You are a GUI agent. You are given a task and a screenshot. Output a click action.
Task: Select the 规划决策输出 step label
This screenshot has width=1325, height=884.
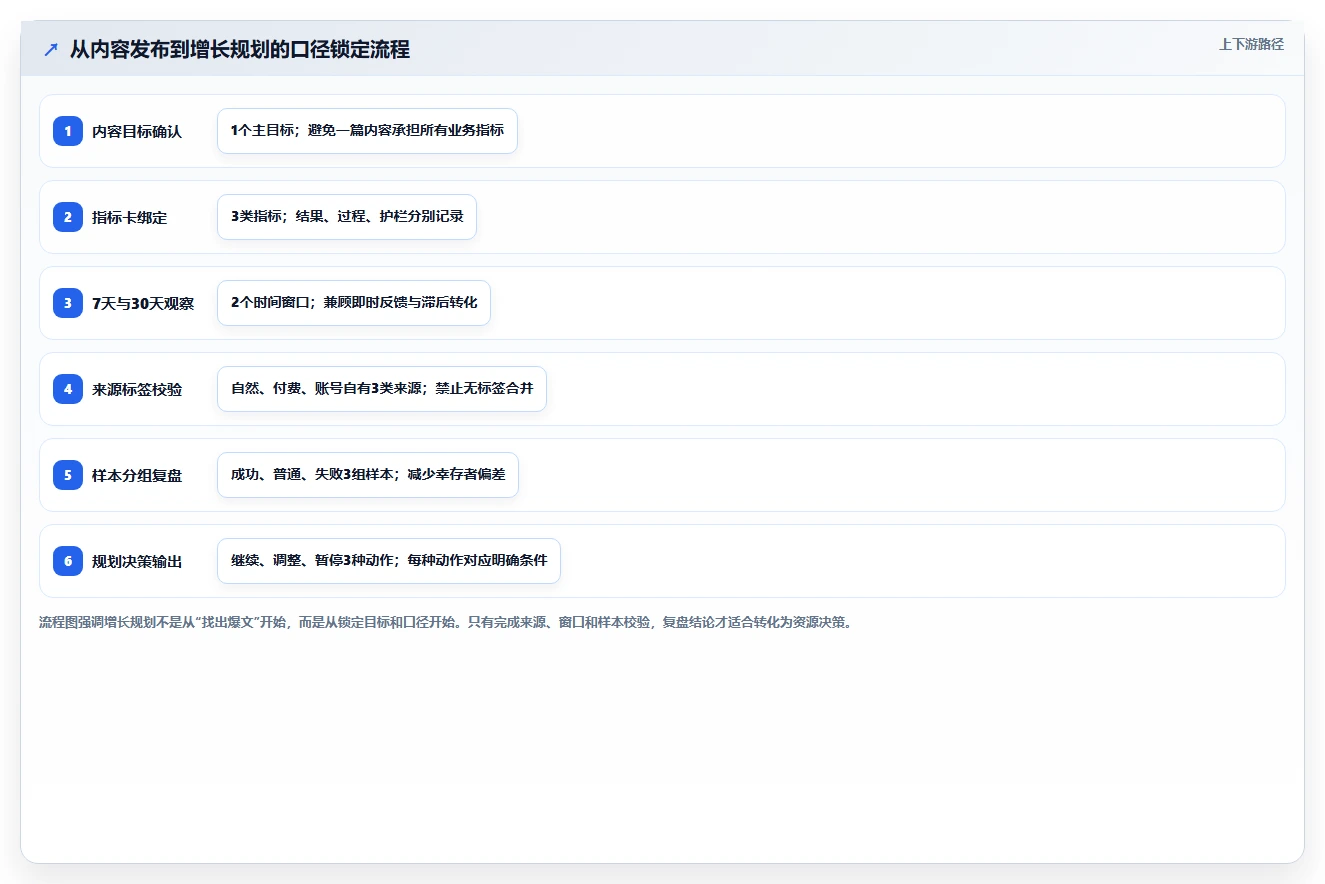pyautogui.click(x=137, y=561)
